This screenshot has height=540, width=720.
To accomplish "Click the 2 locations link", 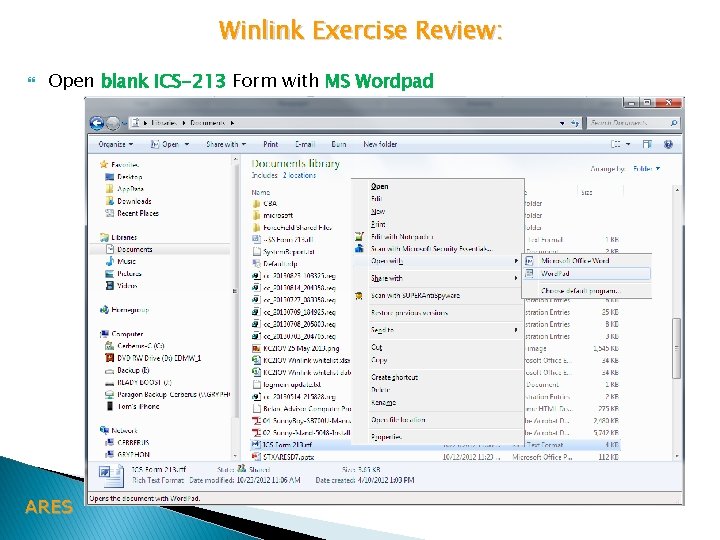I will pos(299,175).
